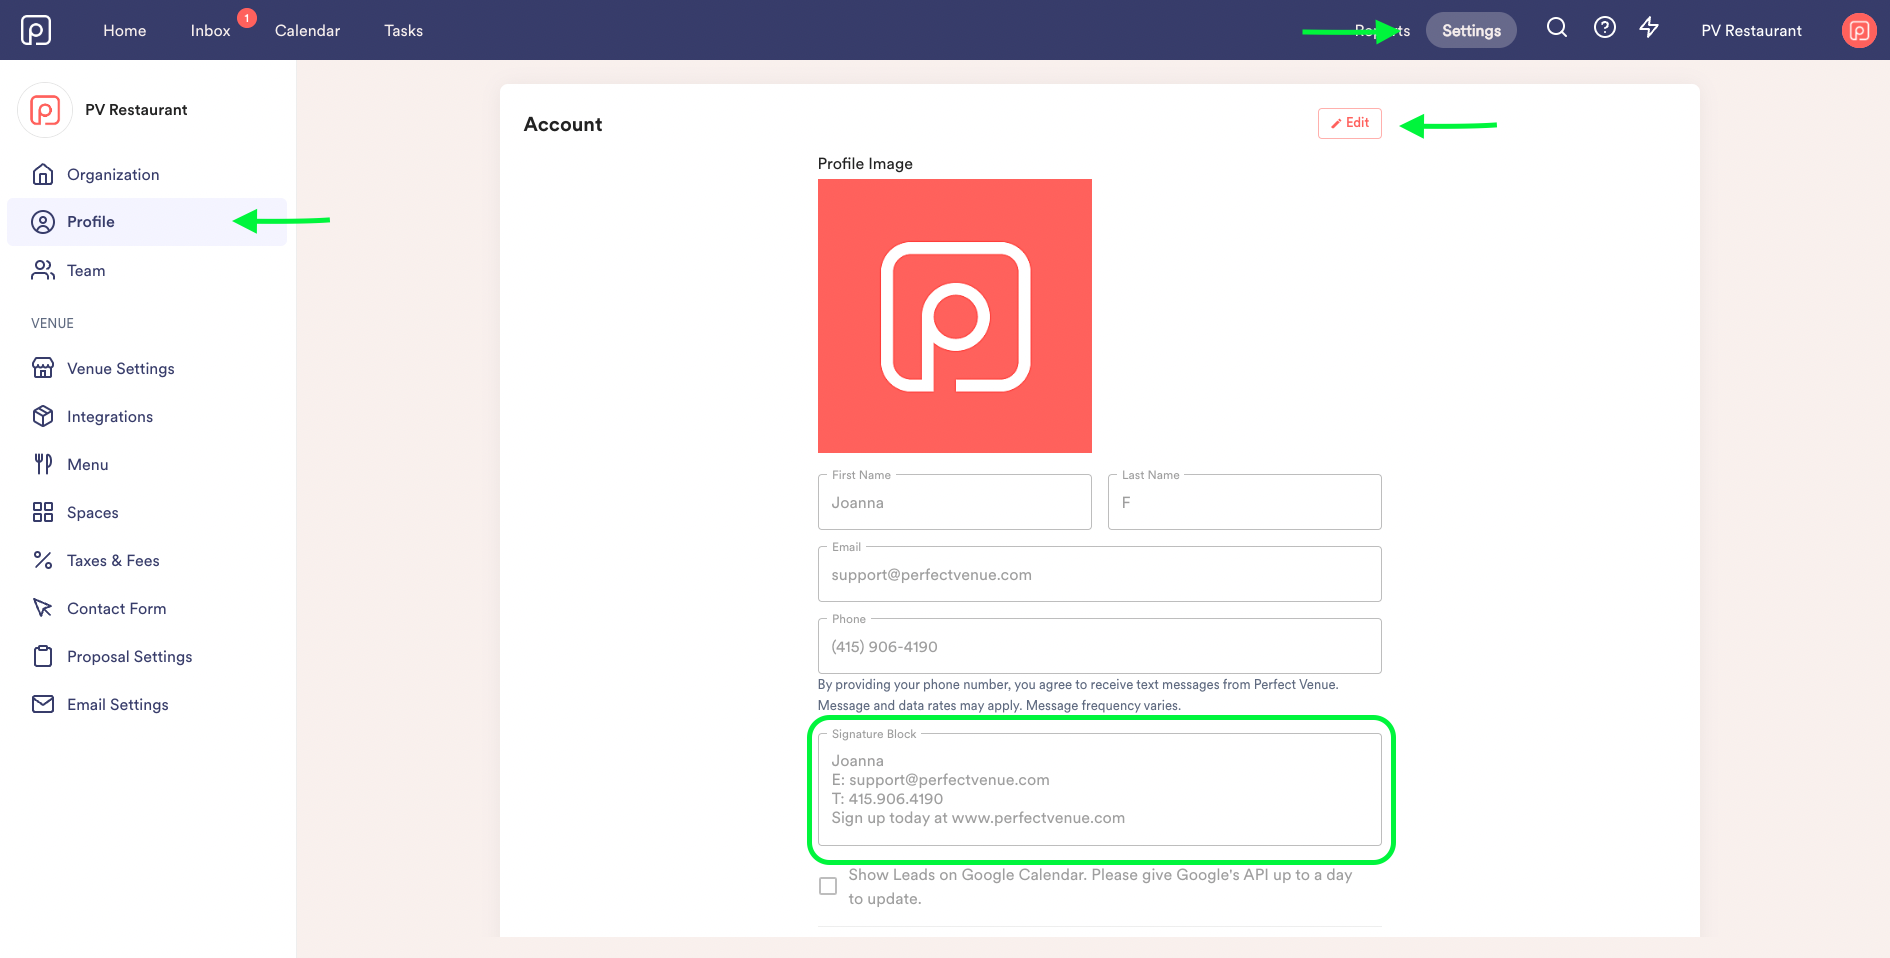
Task: Click the Team people icon in sidebar
Action: (44, 270)
